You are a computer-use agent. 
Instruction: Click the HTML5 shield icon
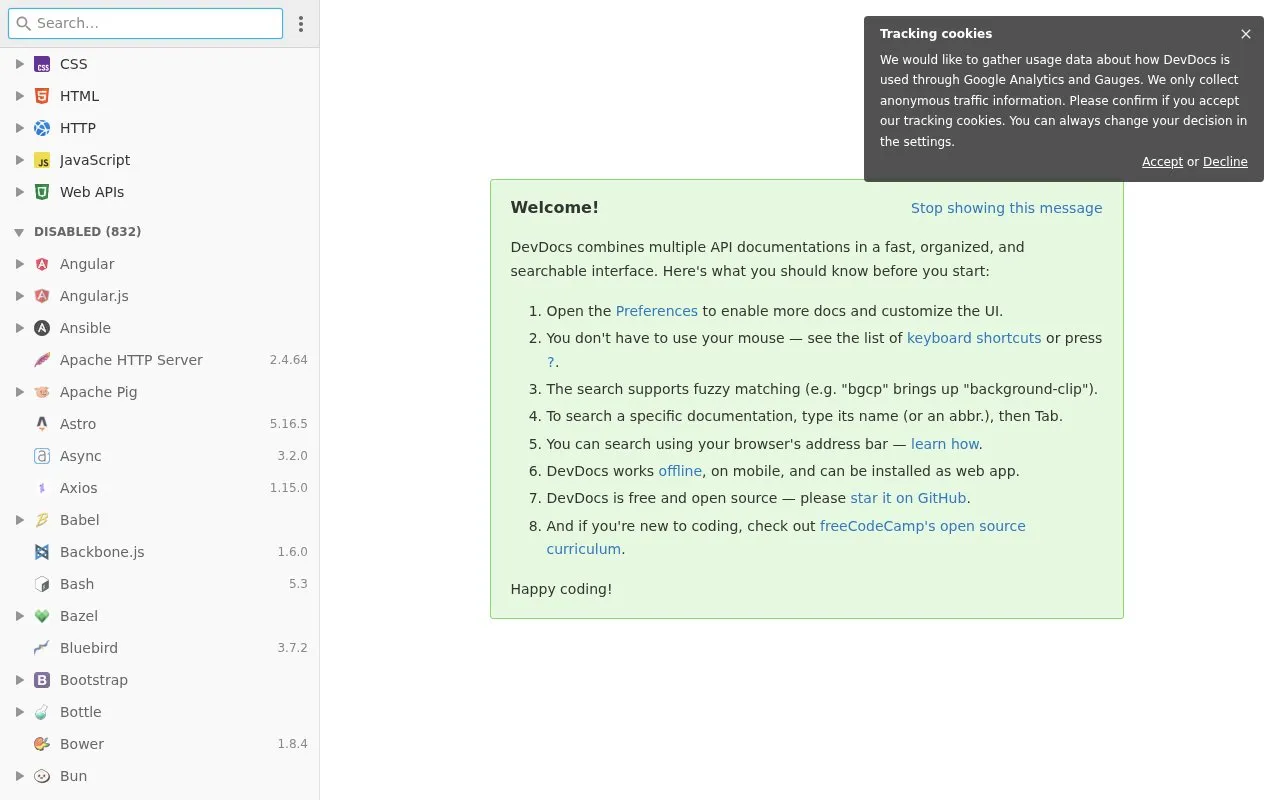pos(42,96)
